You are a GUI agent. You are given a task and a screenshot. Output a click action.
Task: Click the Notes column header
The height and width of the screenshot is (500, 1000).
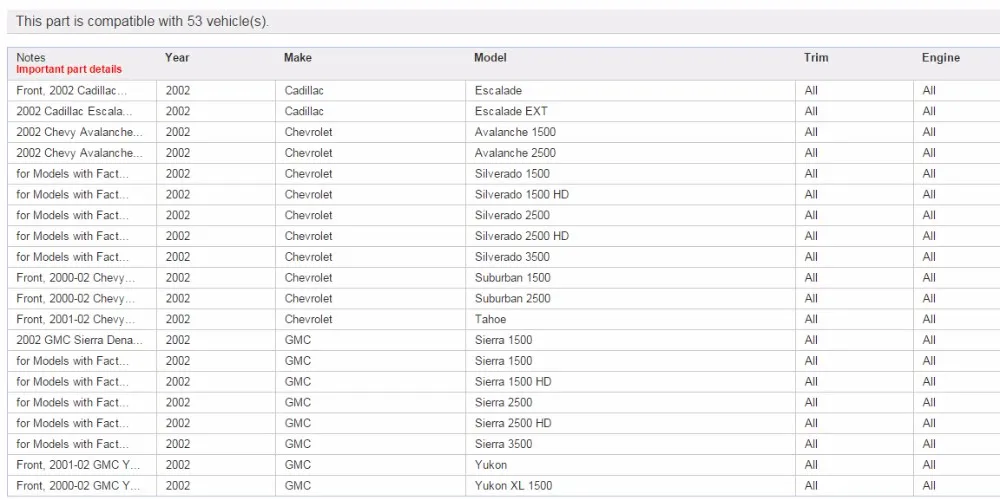pos(31,57)
